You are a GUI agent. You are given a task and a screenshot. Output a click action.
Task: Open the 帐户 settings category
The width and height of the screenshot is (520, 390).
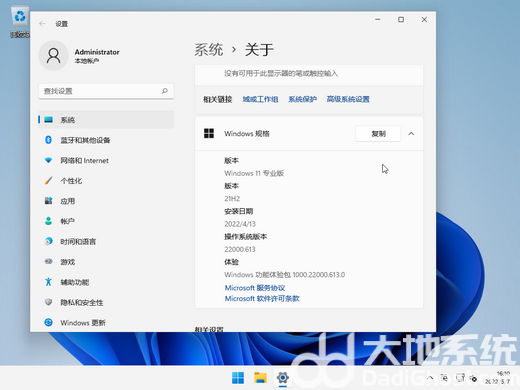tap(106, 221)
